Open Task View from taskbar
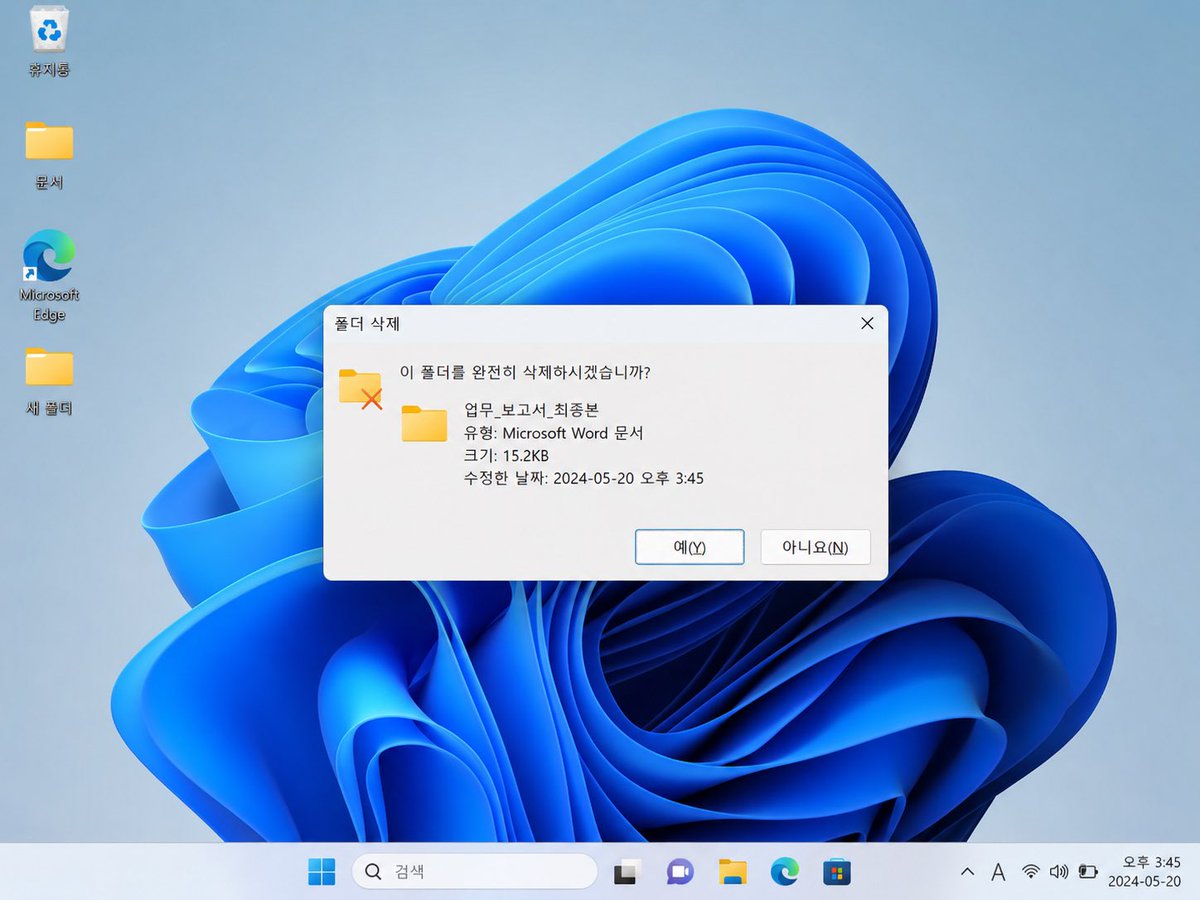 (627, 872)
